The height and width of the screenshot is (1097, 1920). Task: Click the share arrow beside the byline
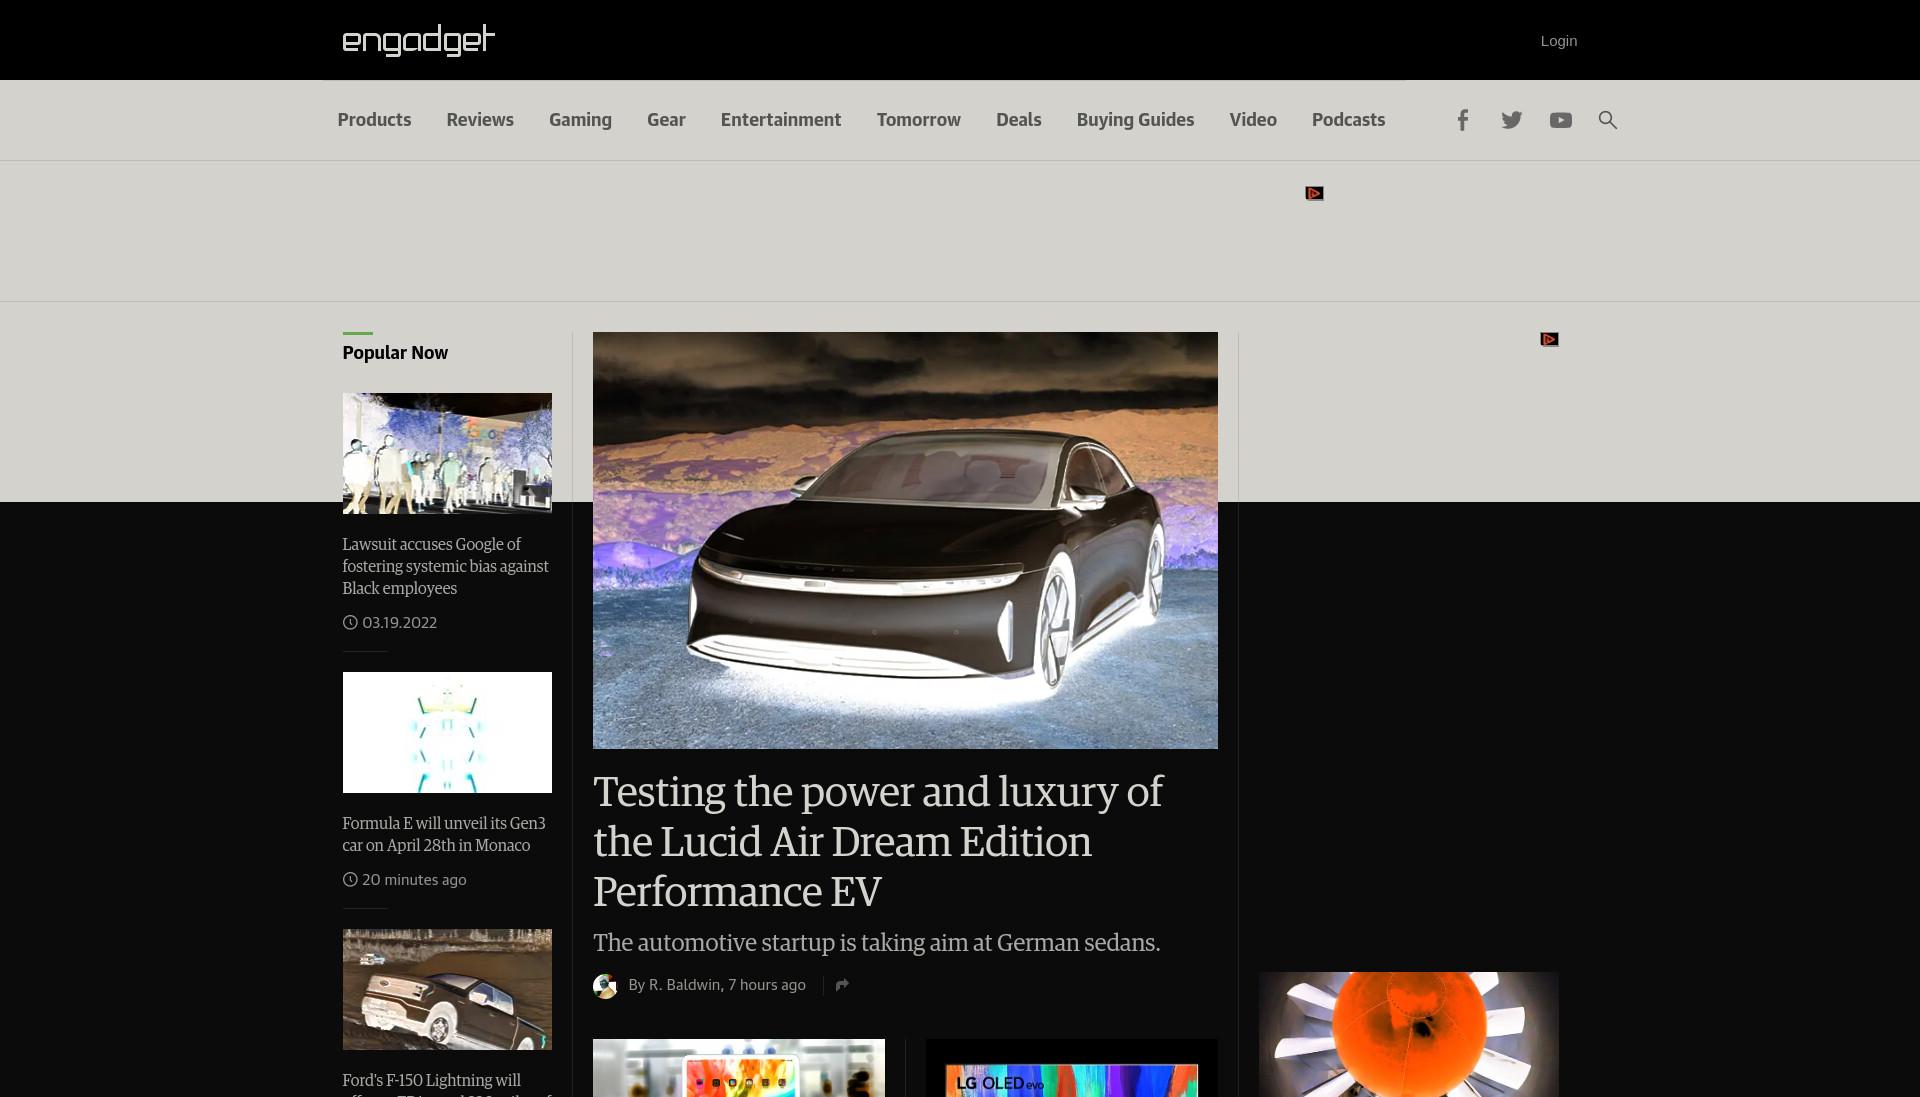point(842,985)
